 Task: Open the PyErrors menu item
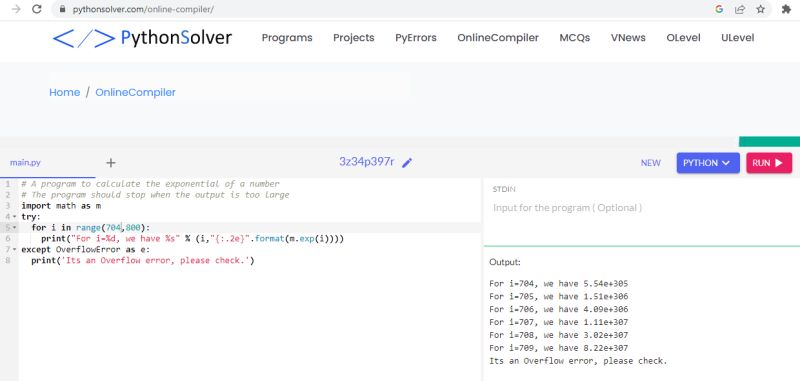tap(416, 38)
